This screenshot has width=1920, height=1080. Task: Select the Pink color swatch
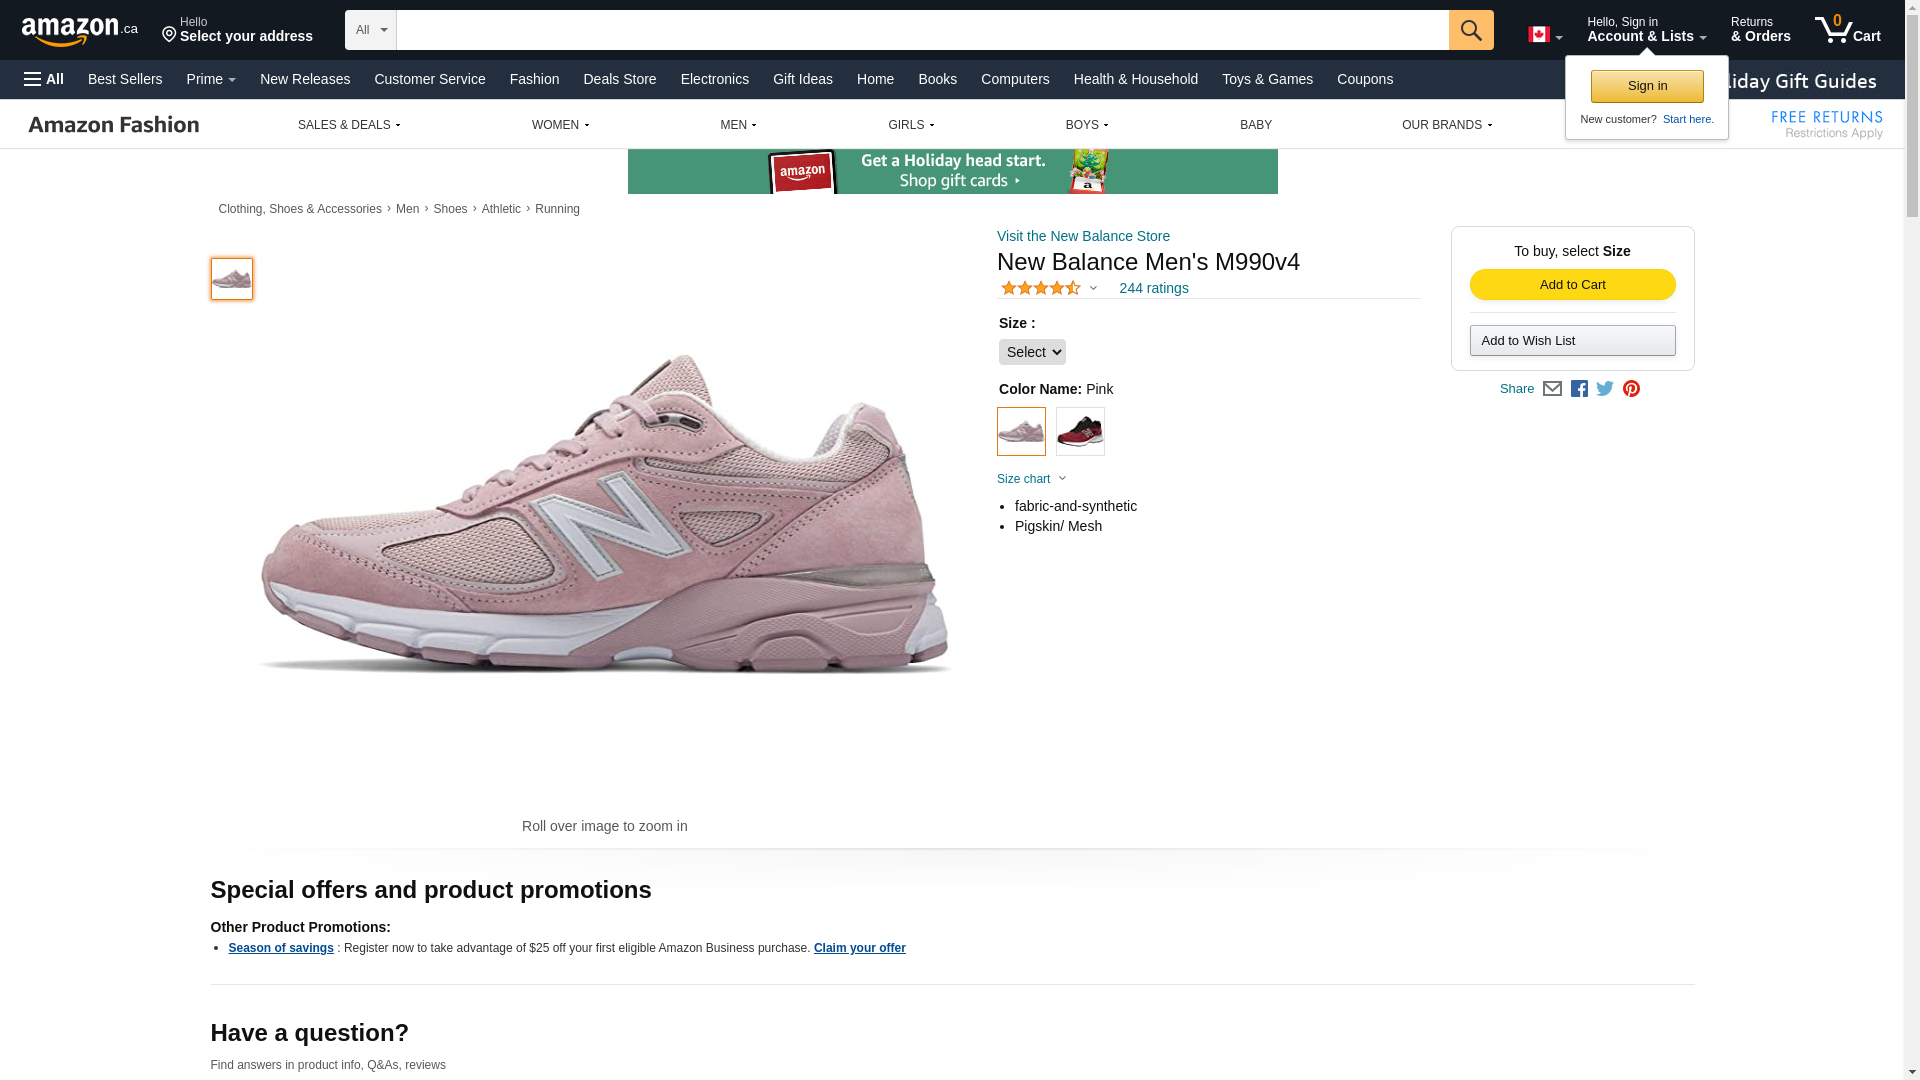1021,432
